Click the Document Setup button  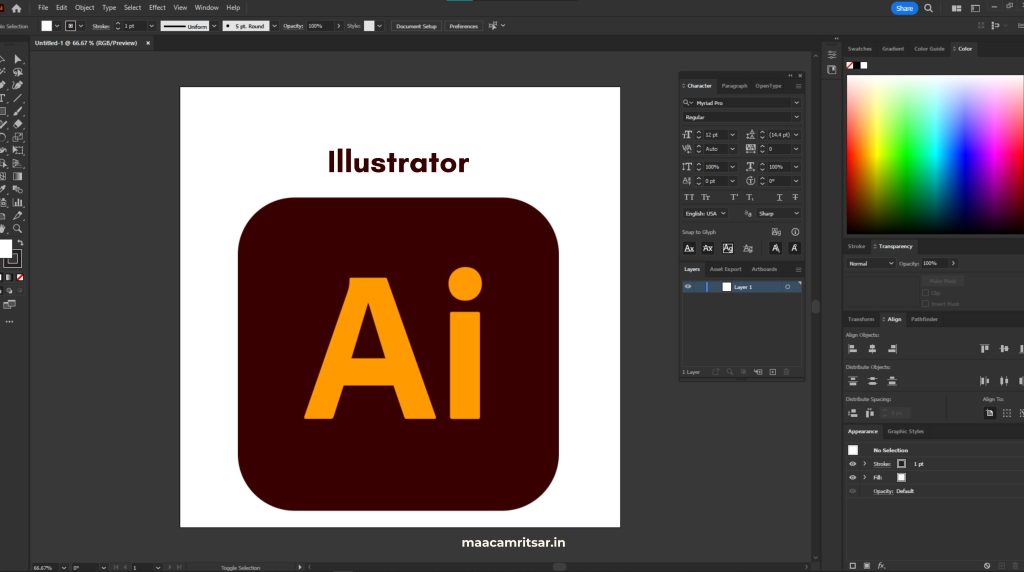click(416, 26)
